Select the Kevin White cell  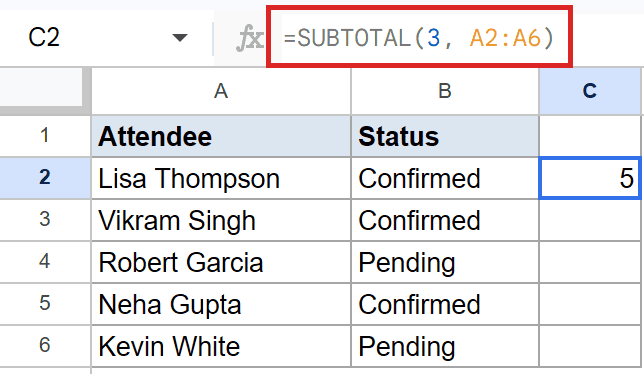tap(221, 346)
